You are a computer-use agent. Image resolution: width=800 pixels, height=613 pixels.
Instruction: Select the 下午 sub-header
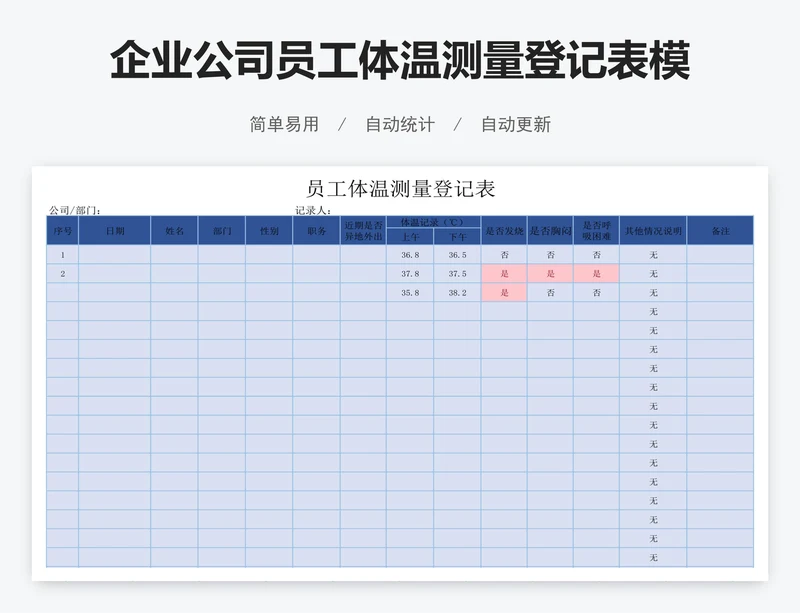click(x=458, y=237)
